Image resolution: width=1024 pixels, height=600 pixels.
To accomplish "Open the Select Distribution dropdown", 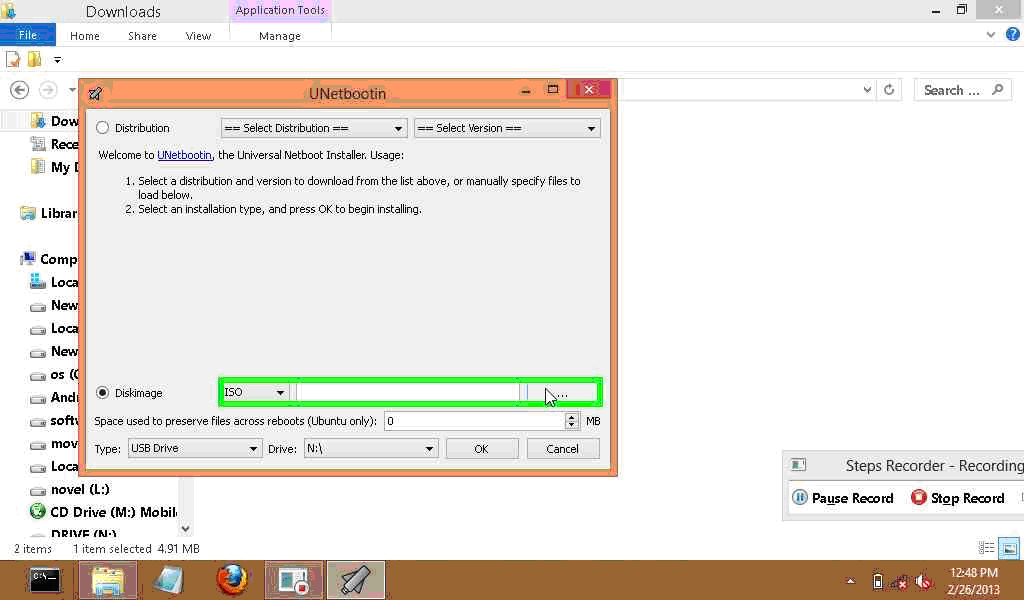I will (x=314, y=128).
